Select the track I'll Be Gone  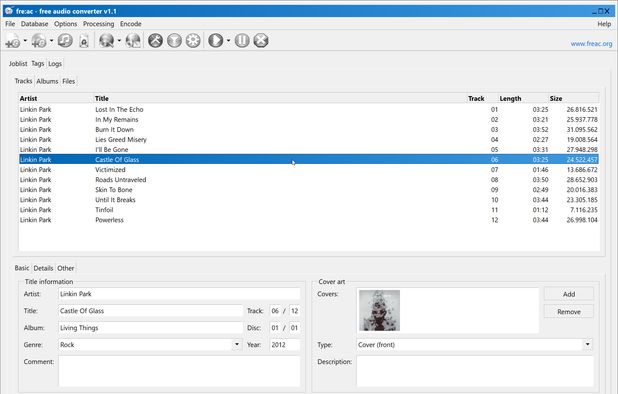tap(309, 150)
